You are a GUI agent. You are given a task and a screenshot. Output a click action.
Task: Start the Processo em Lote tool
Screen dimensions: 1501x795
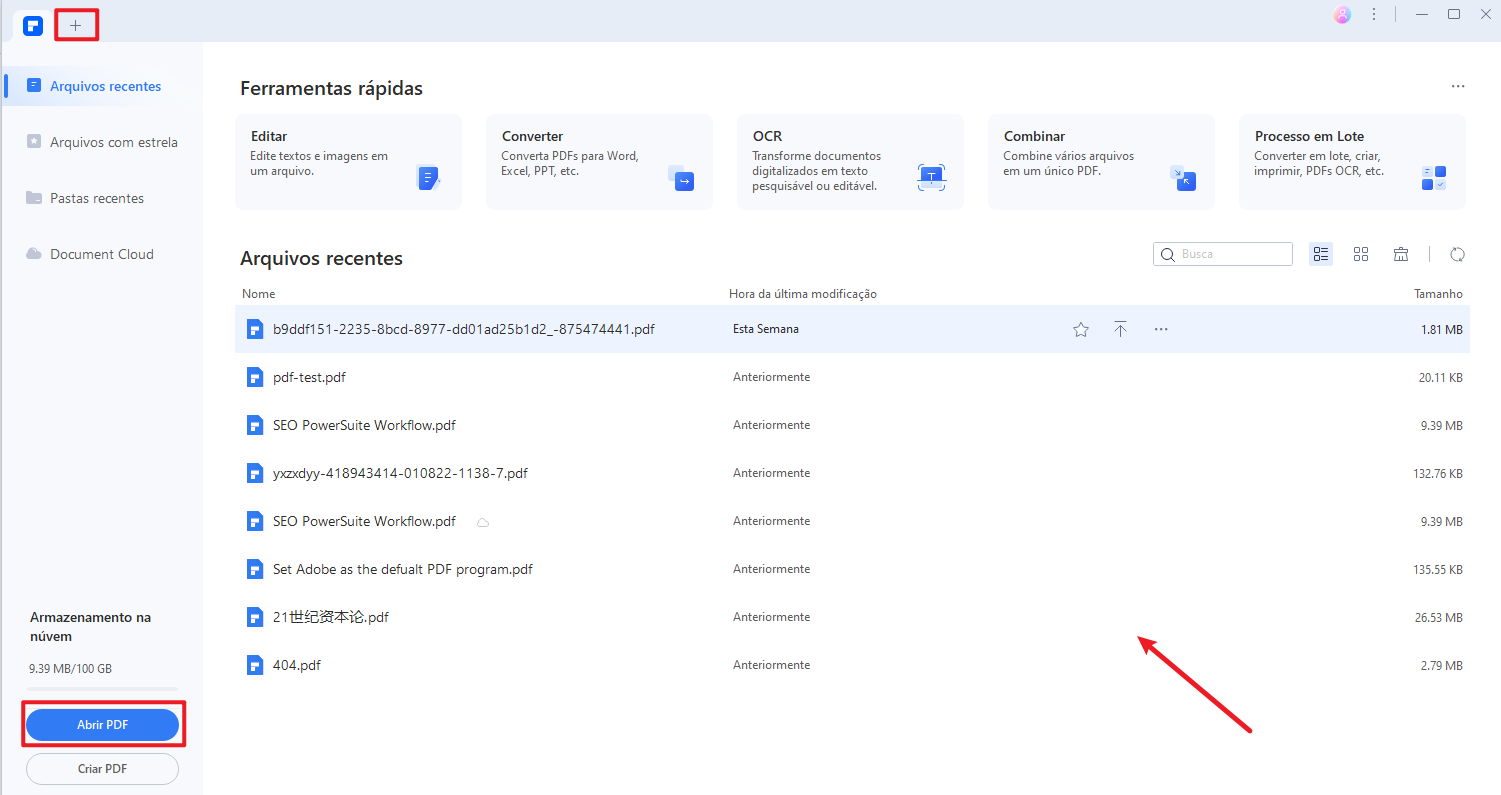point(1351,161)
